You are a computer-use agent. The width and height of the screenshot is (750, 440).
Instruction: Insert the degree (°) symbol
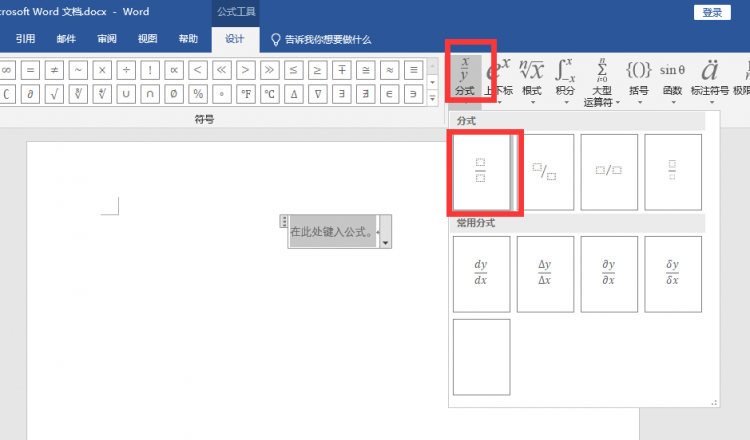click(x=221, y=94)
